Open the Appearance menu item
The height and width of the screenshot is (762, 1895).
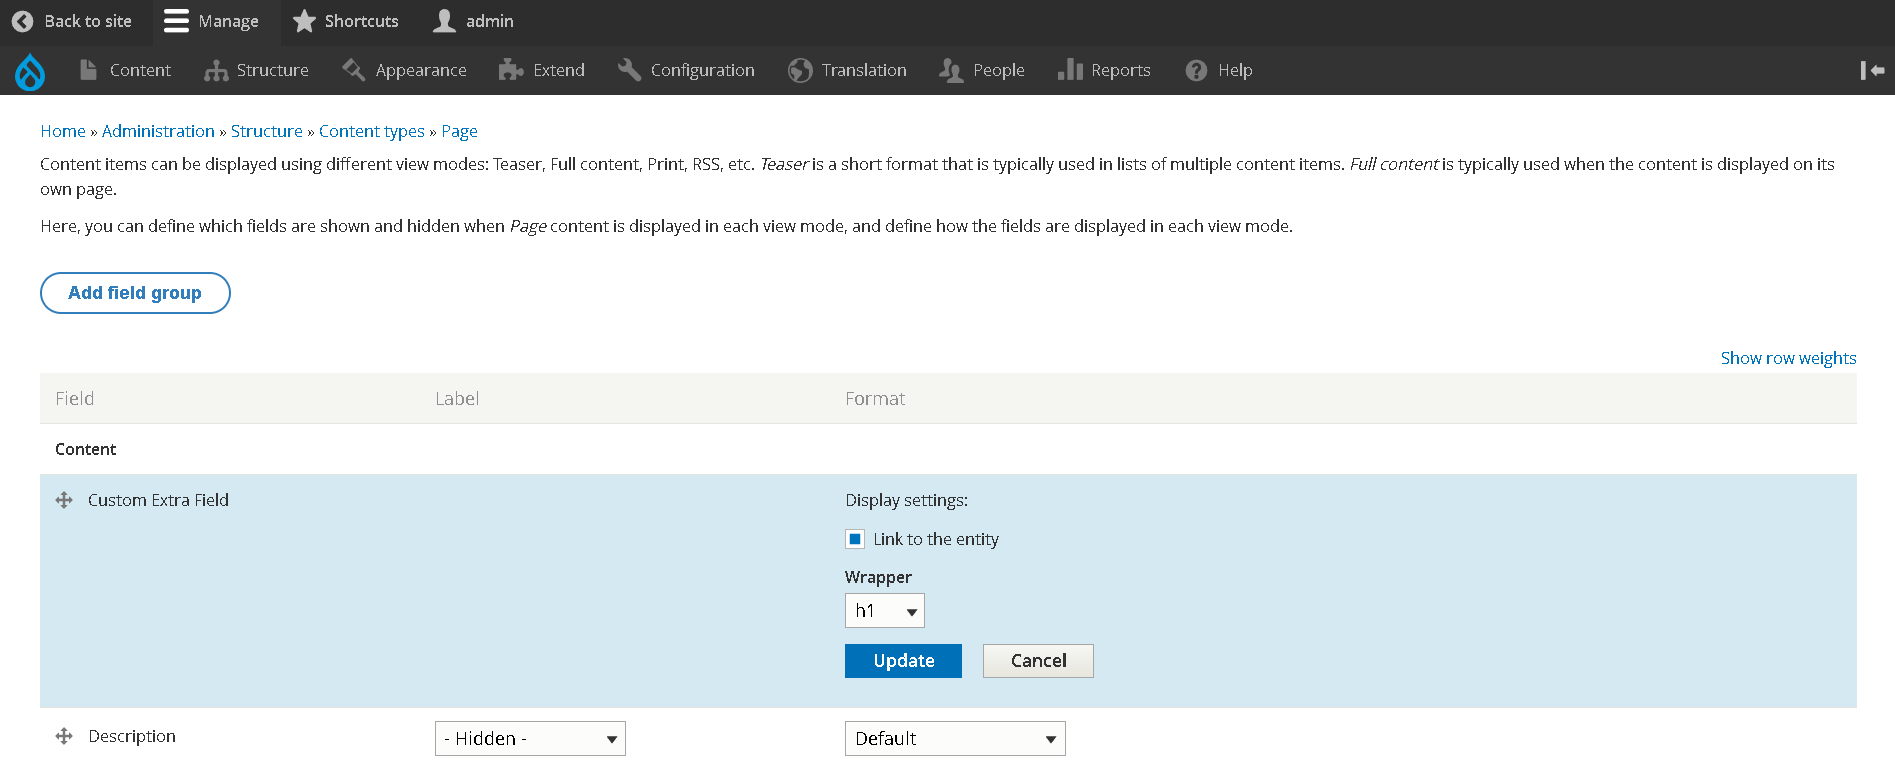click(x=404, y=70)
